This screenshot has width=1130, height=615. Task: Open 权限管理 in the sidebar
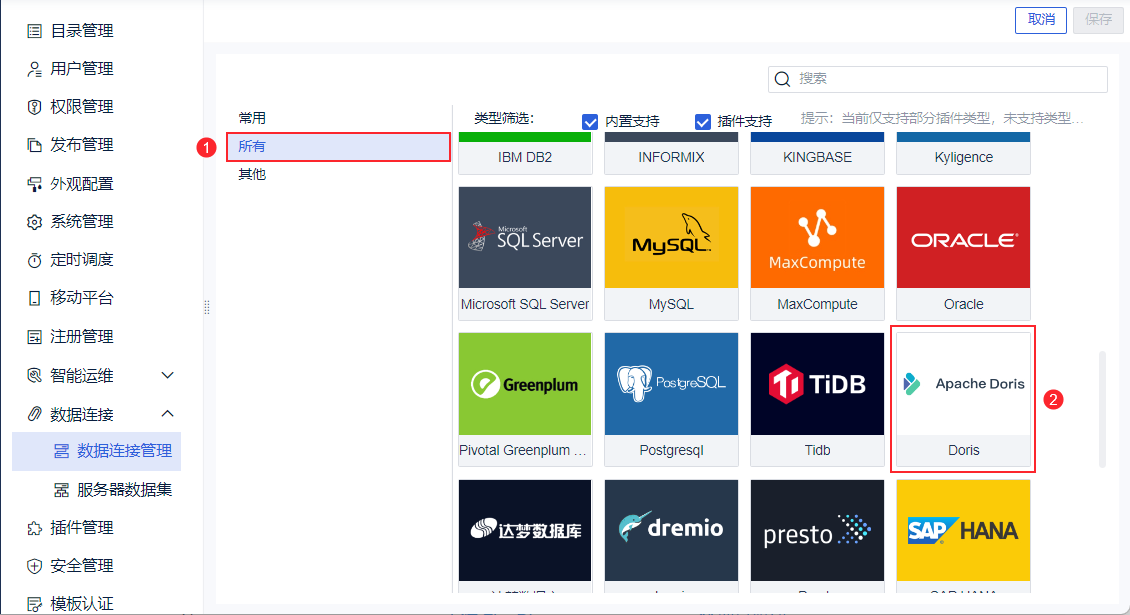click(81, 107)
